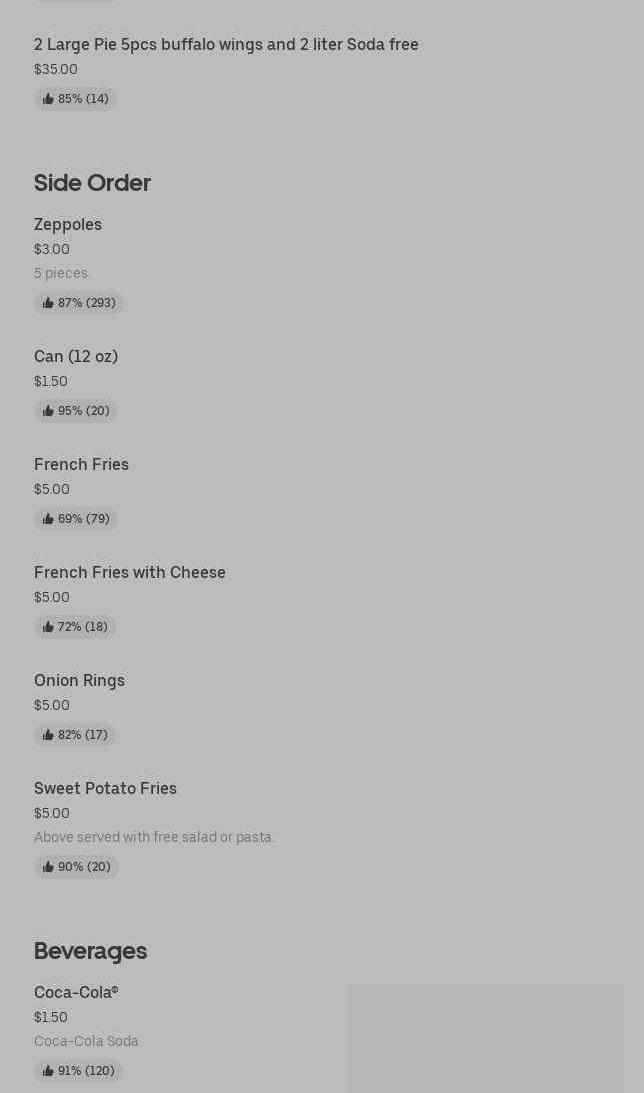Click the Coca-Cola thumbs-up rating icon

[48, 1071]
